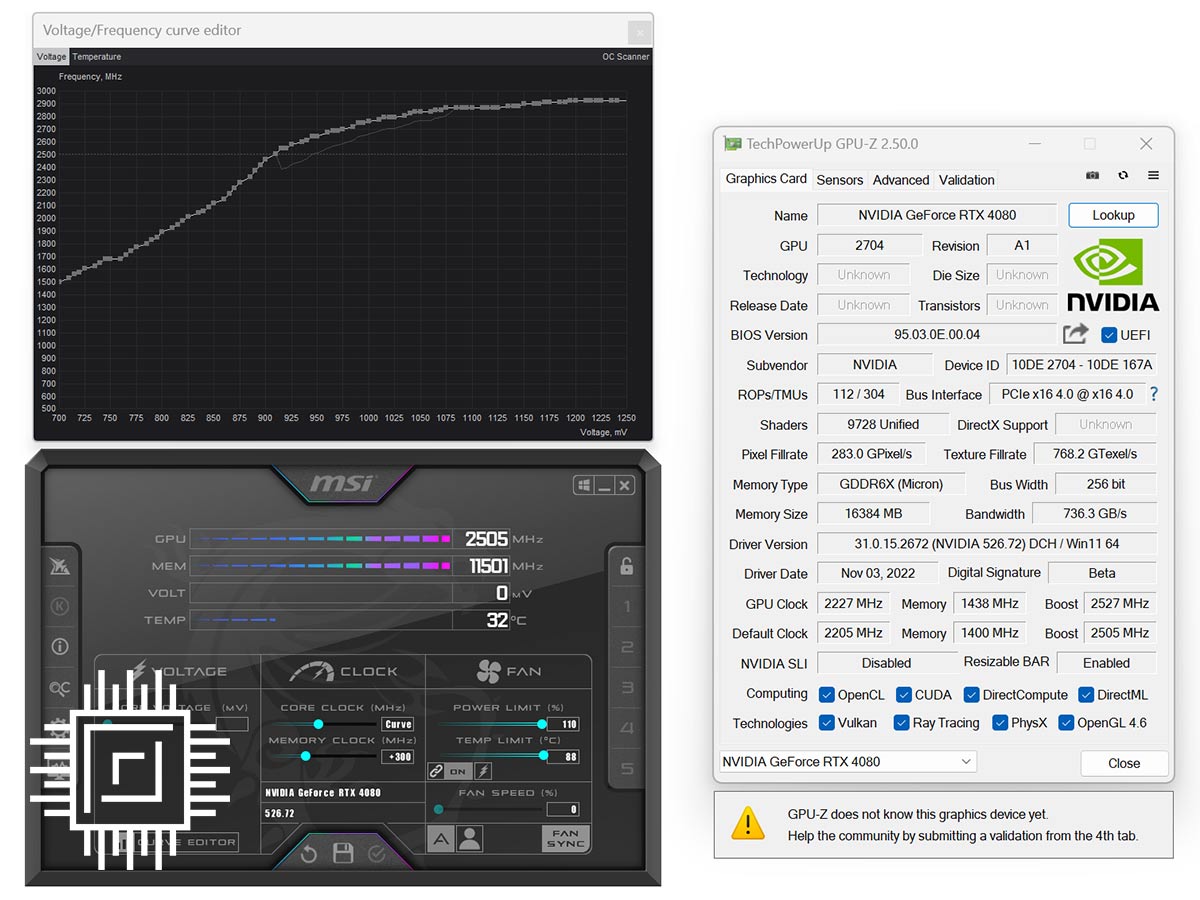Toggle the UEFI checkbox
The width and height of the screenshot is (1200, 900).
(1109, 335)
